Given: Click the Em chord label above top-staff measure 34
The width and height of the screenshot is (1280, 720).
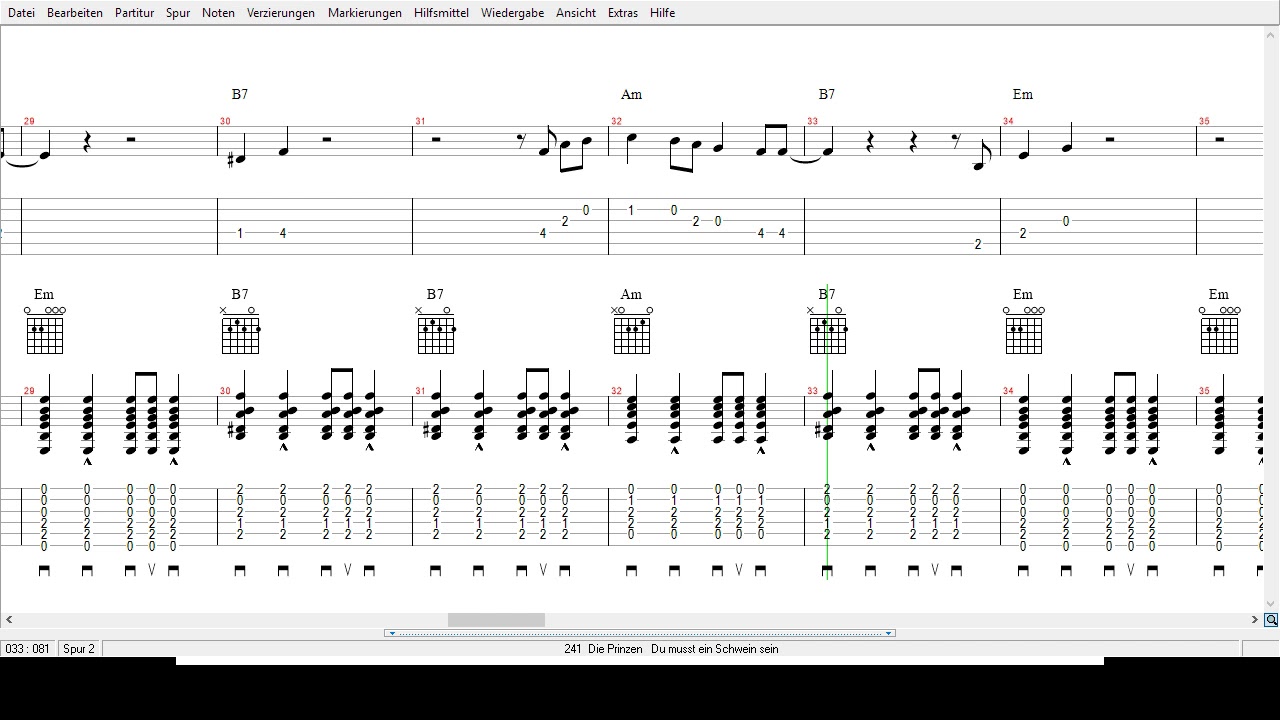Looking at the screenshot, I should pos(1023,95).
